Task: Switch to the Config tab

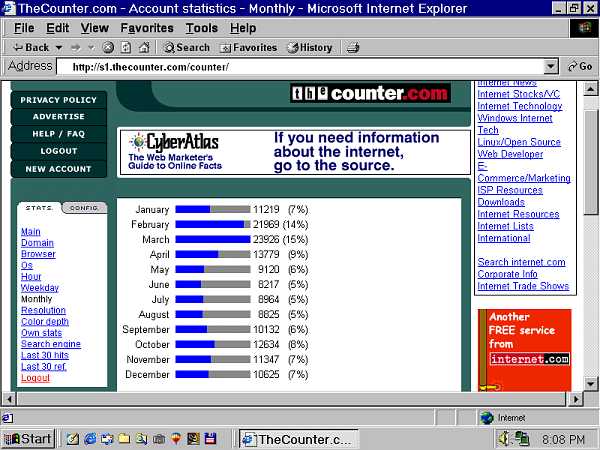Action: (84, 208)
